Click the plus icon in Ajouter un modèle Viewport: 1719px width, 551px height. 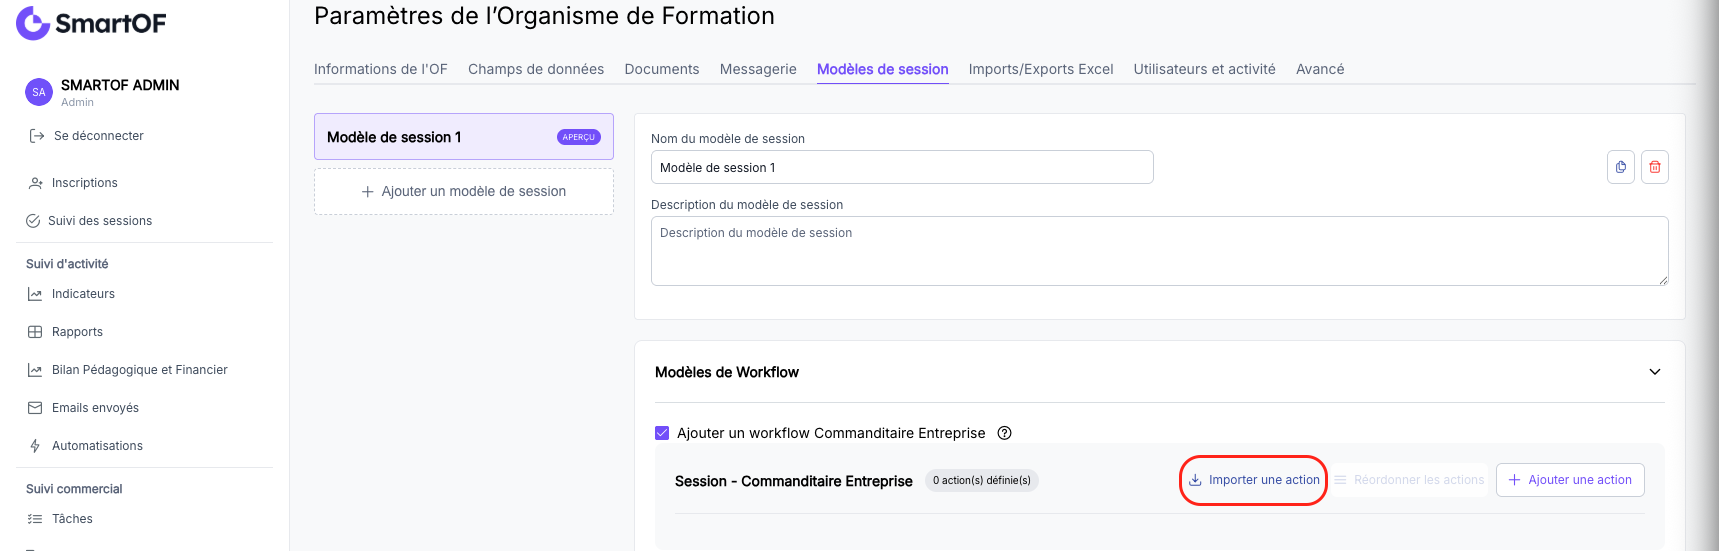click(368, 191)
